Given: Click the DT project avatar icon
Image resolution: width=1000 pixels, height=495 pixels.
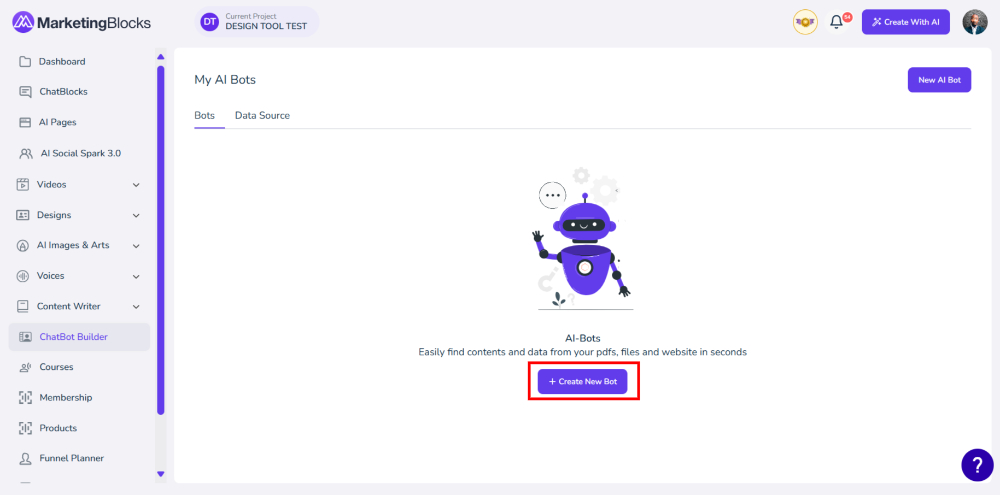Looking at the screenshot, I should coord(209,22).
